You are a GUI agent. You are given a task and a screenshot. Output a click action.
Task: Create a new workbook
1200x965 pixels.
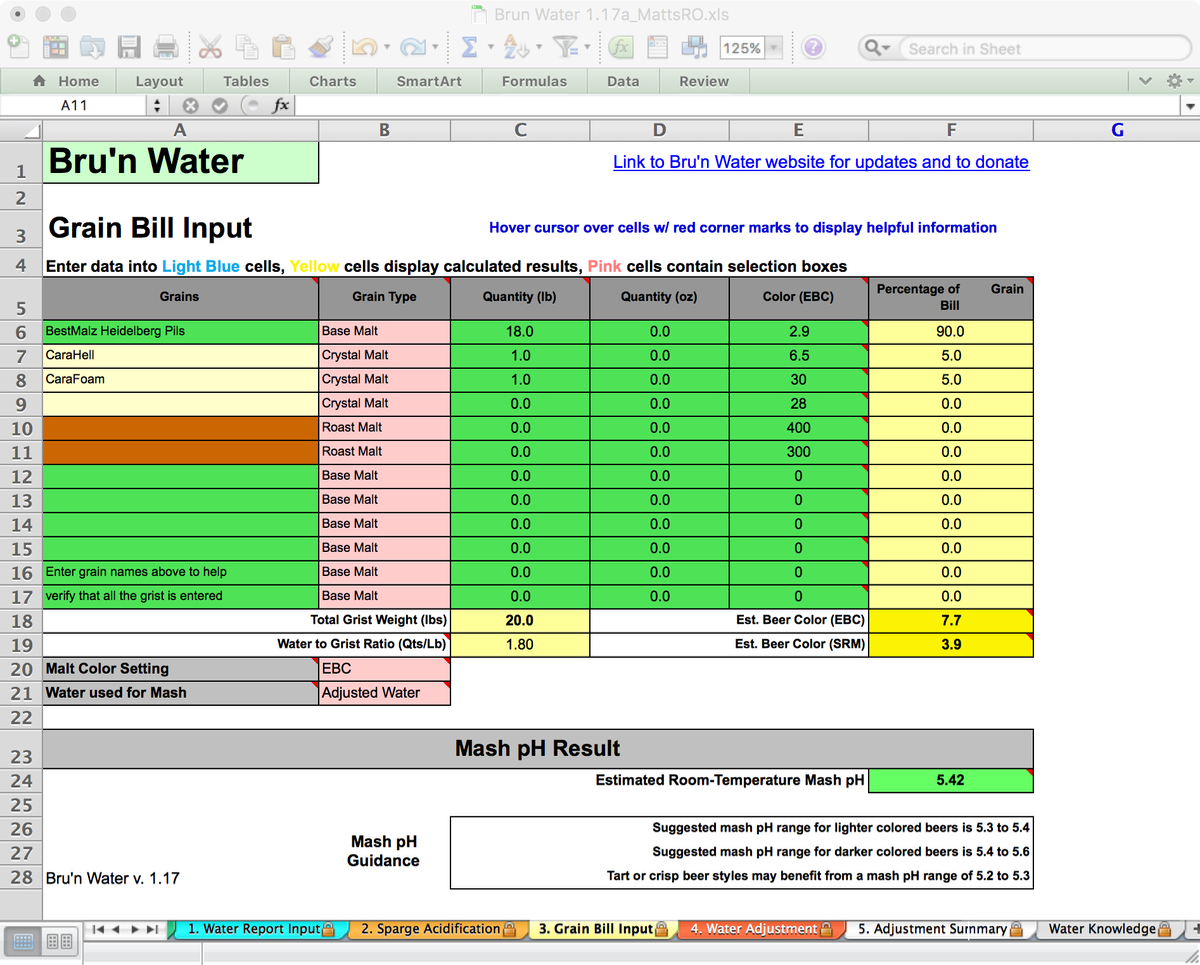pyautogui.click(x=18, y=47)
